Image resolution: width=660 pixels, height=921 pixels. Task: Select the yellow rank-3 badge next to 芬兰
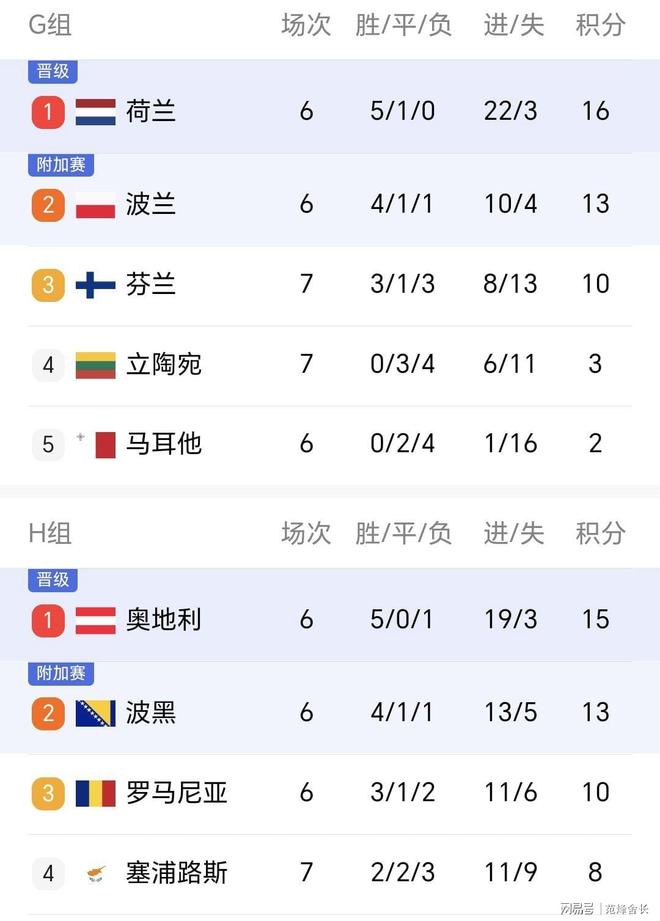(x=48, y=285)
